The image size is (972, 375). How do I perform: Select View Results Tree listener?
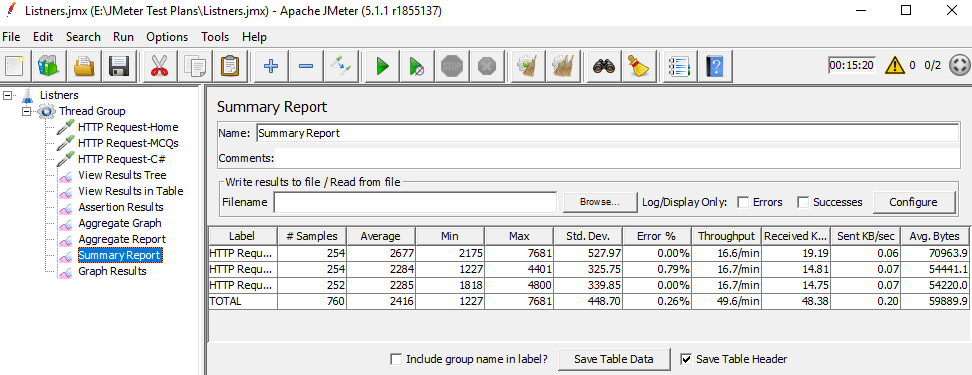(x=122, y=175)
